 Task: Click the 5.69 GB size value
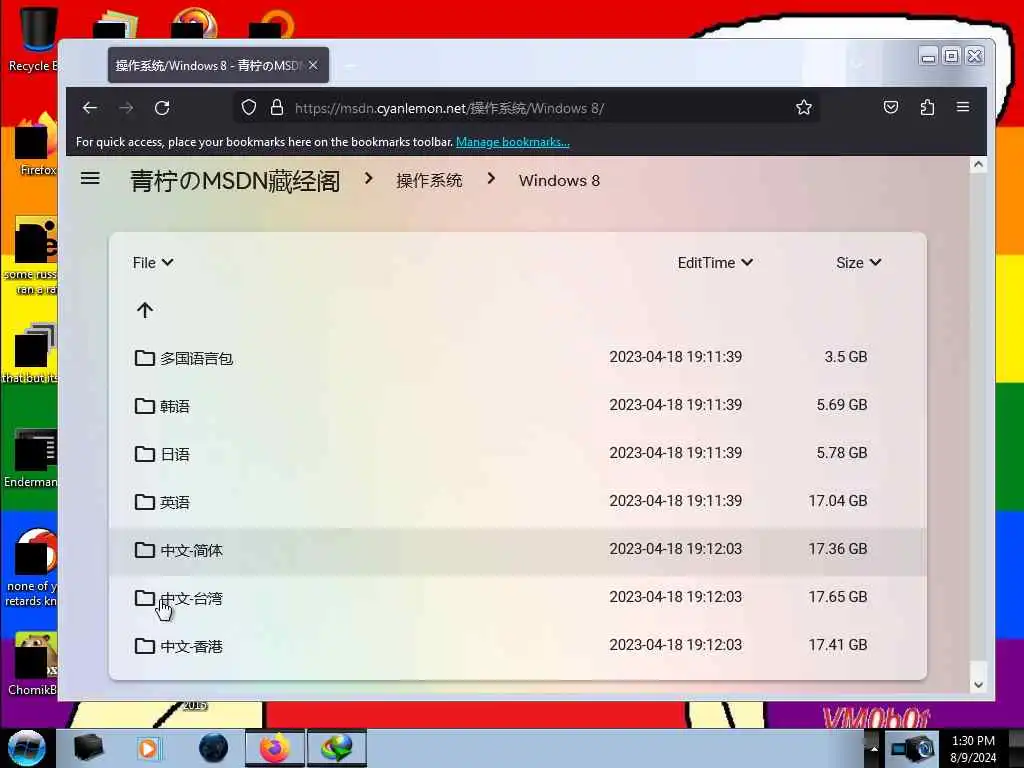tap(842, 405)
